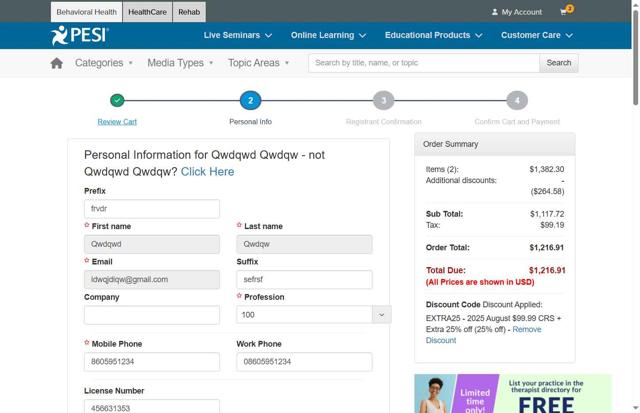
Task: Click the Search button
Action: (559, 63)
